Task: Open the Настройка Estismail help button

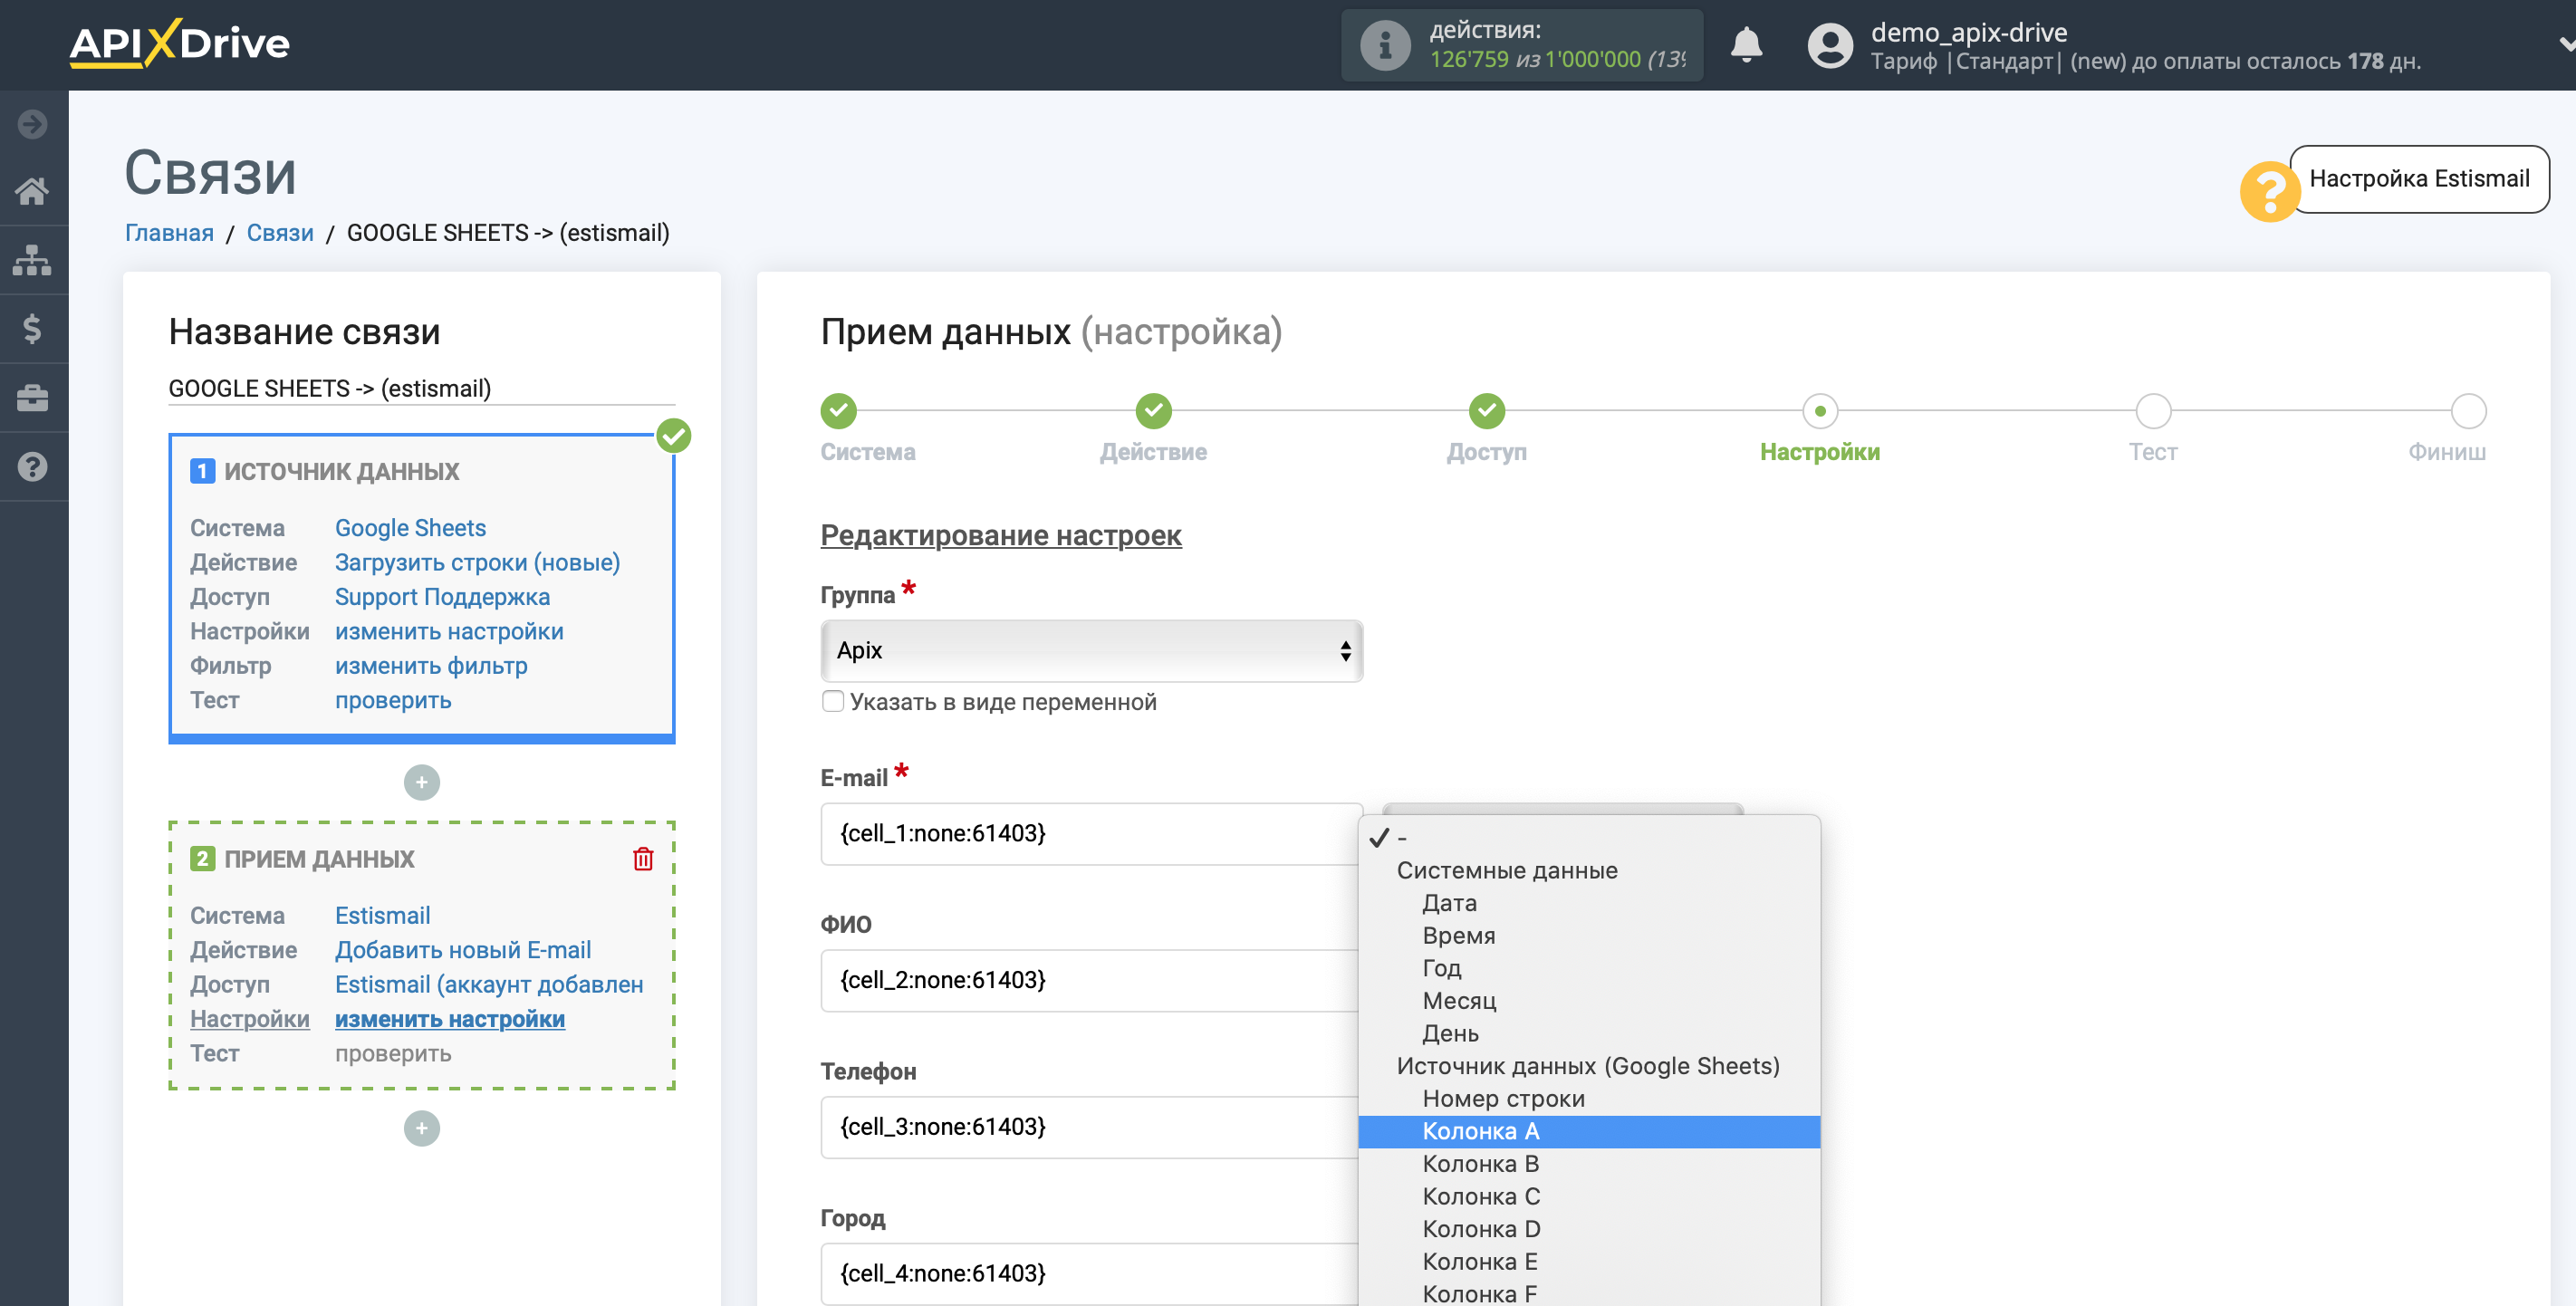Action: click(x=2418, y=179)
